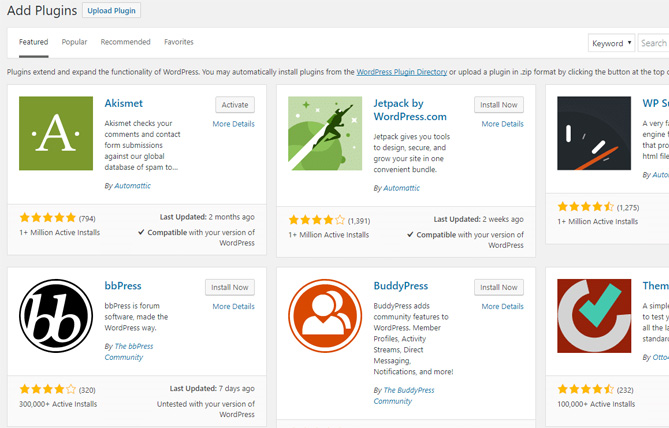Image resolution: width=669 pixels, height=428 pixels.
Task: Switch to the Featured tab
Action: coord(33,42)
